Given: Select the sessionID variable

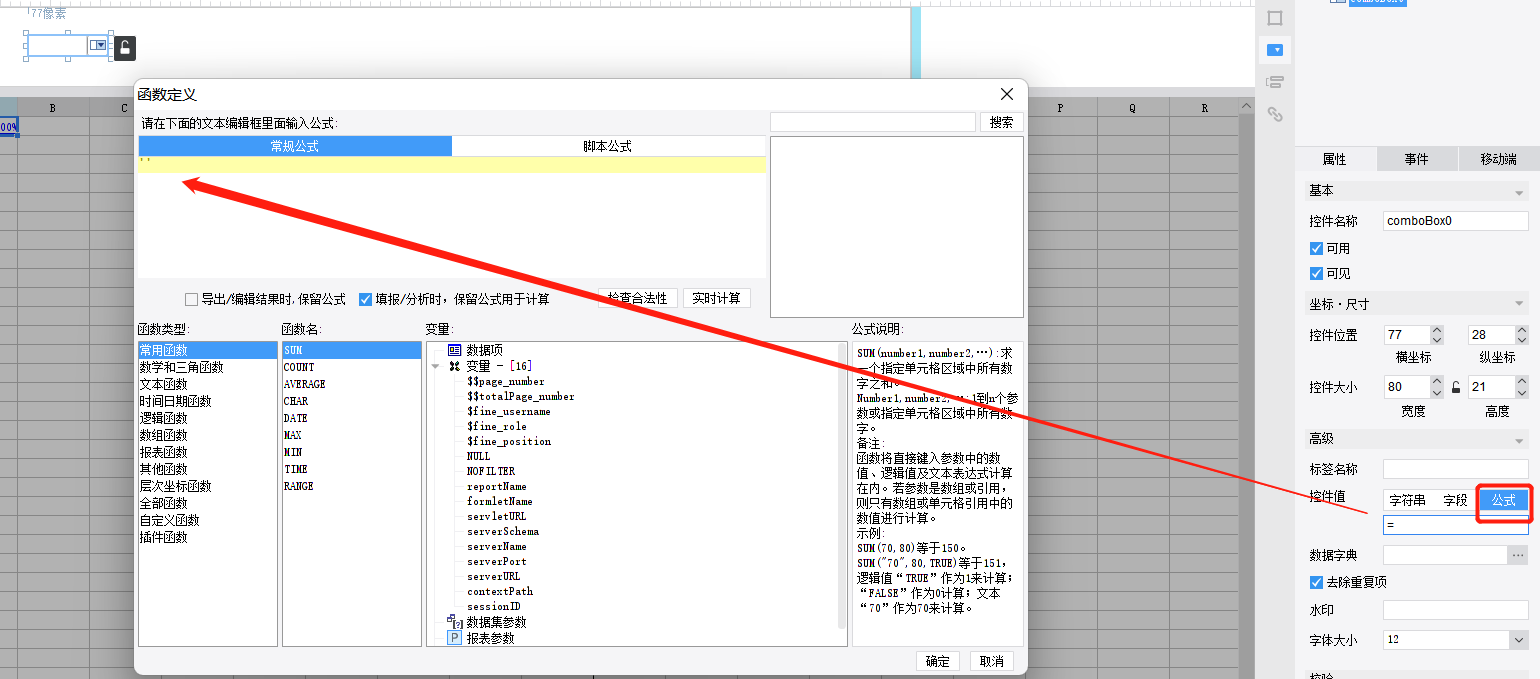Looking at the screenshot, I should pos(493,606).
